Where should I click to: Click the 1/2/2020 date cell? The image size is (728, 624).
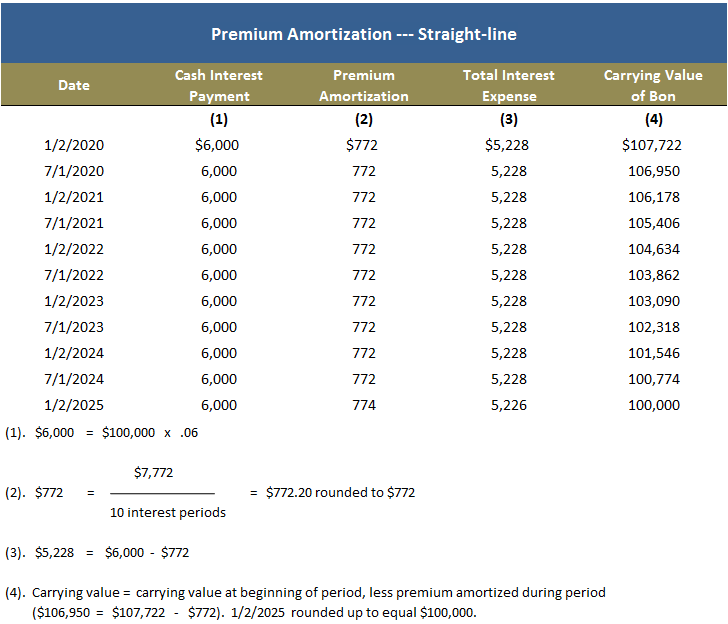point(74,145)
